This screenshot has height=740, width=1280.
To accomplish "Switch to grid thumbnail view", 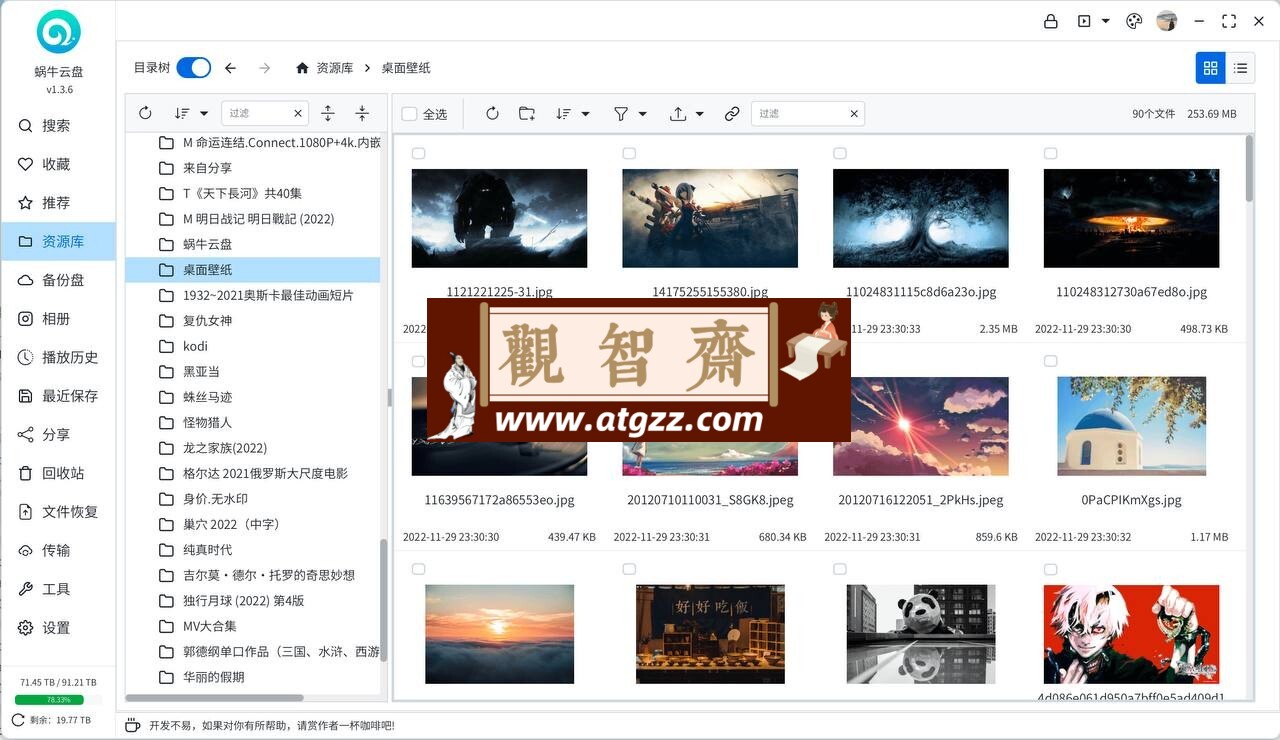I will coord(1210,68).
